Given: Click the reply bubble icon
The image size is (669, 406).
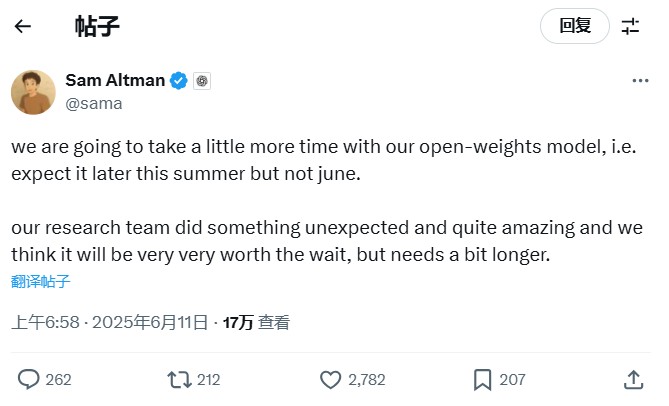Looking at the screenshot, I should coord(29,379).
